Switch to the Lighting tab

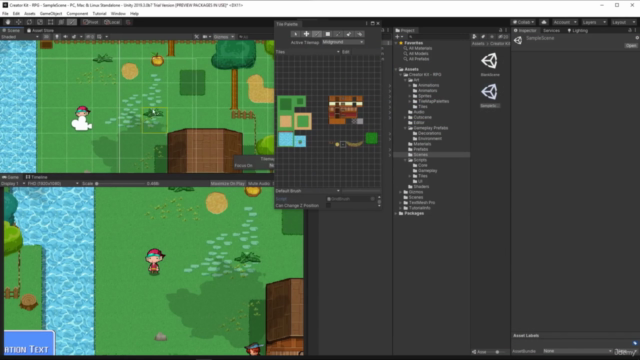(x=578, y=31)
